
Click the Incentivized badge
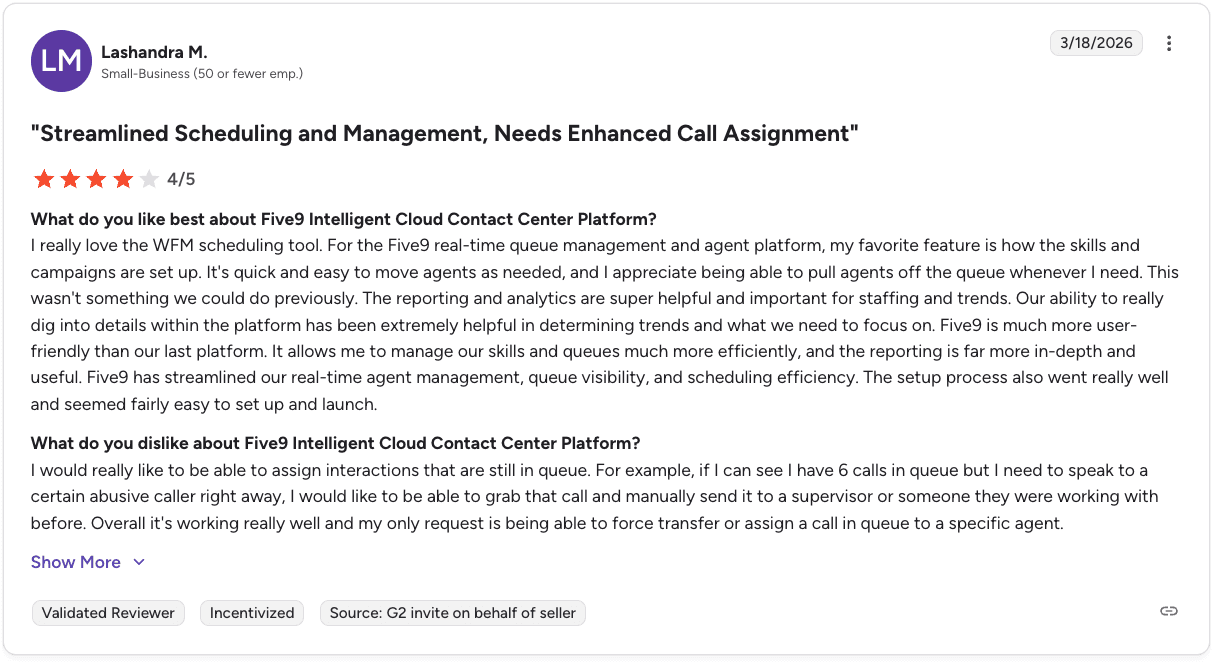point(252,613)
